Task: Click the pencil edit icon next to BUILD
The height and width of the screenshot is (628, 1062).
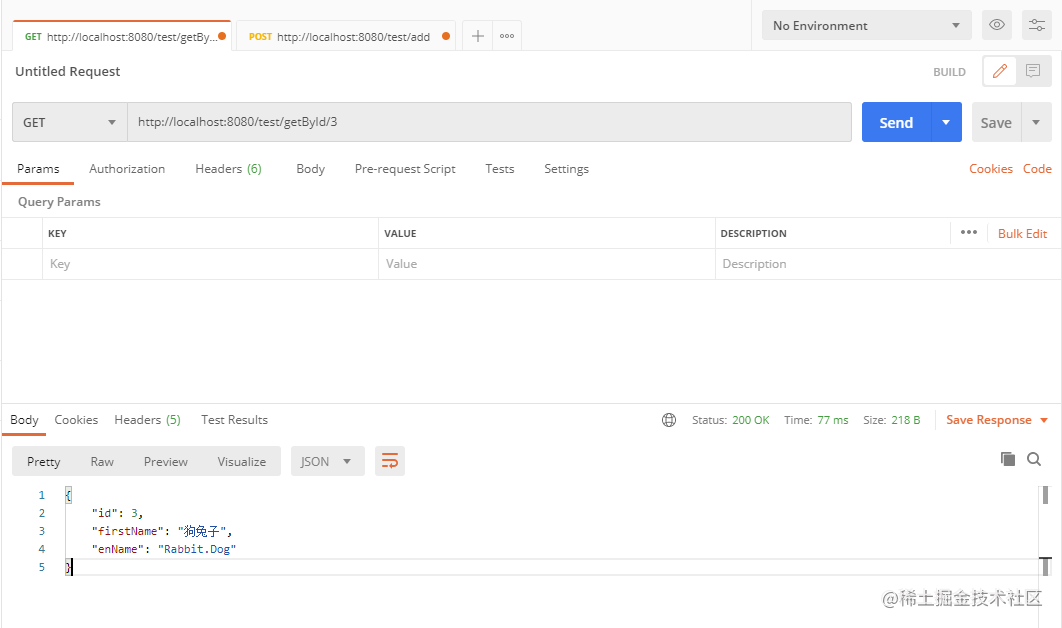Action: coord(1000,71)
